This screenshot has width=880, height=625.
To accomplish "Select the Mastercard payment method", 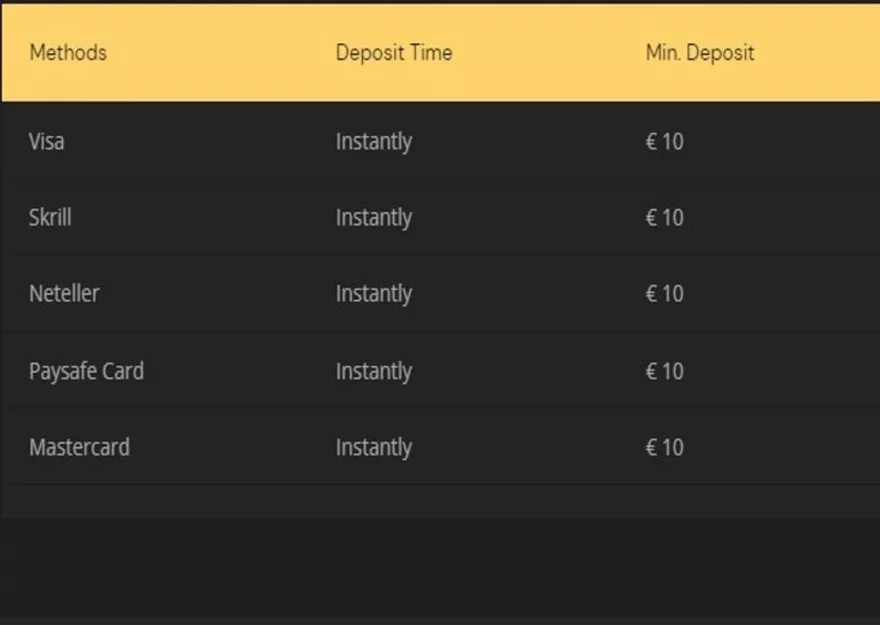I will coord(79,447).
